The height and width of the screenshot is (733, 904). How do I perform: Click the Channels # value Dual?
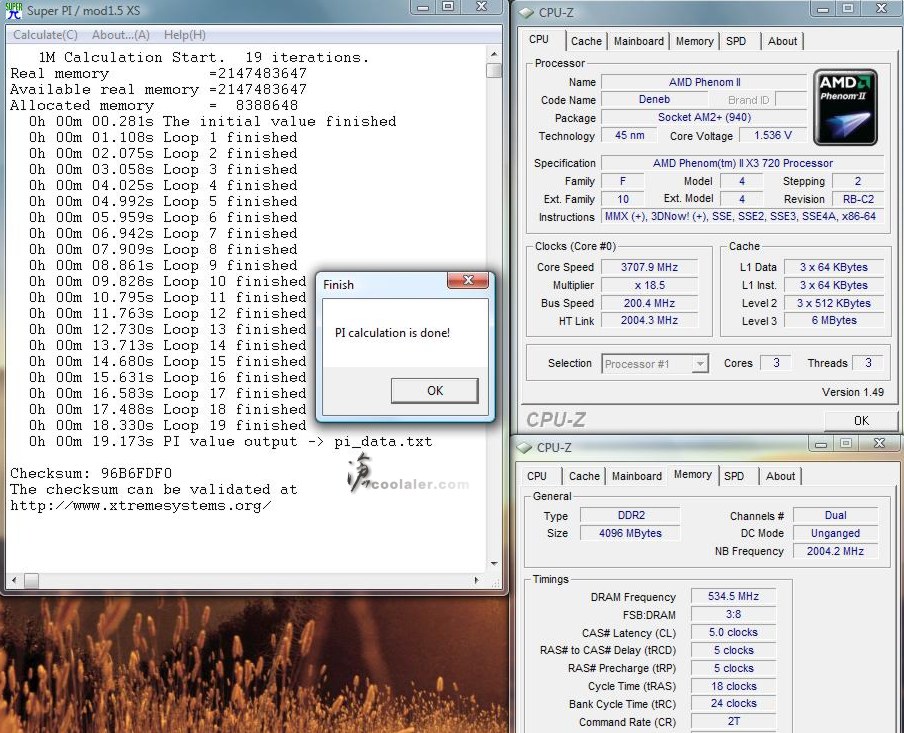(835, 515)
